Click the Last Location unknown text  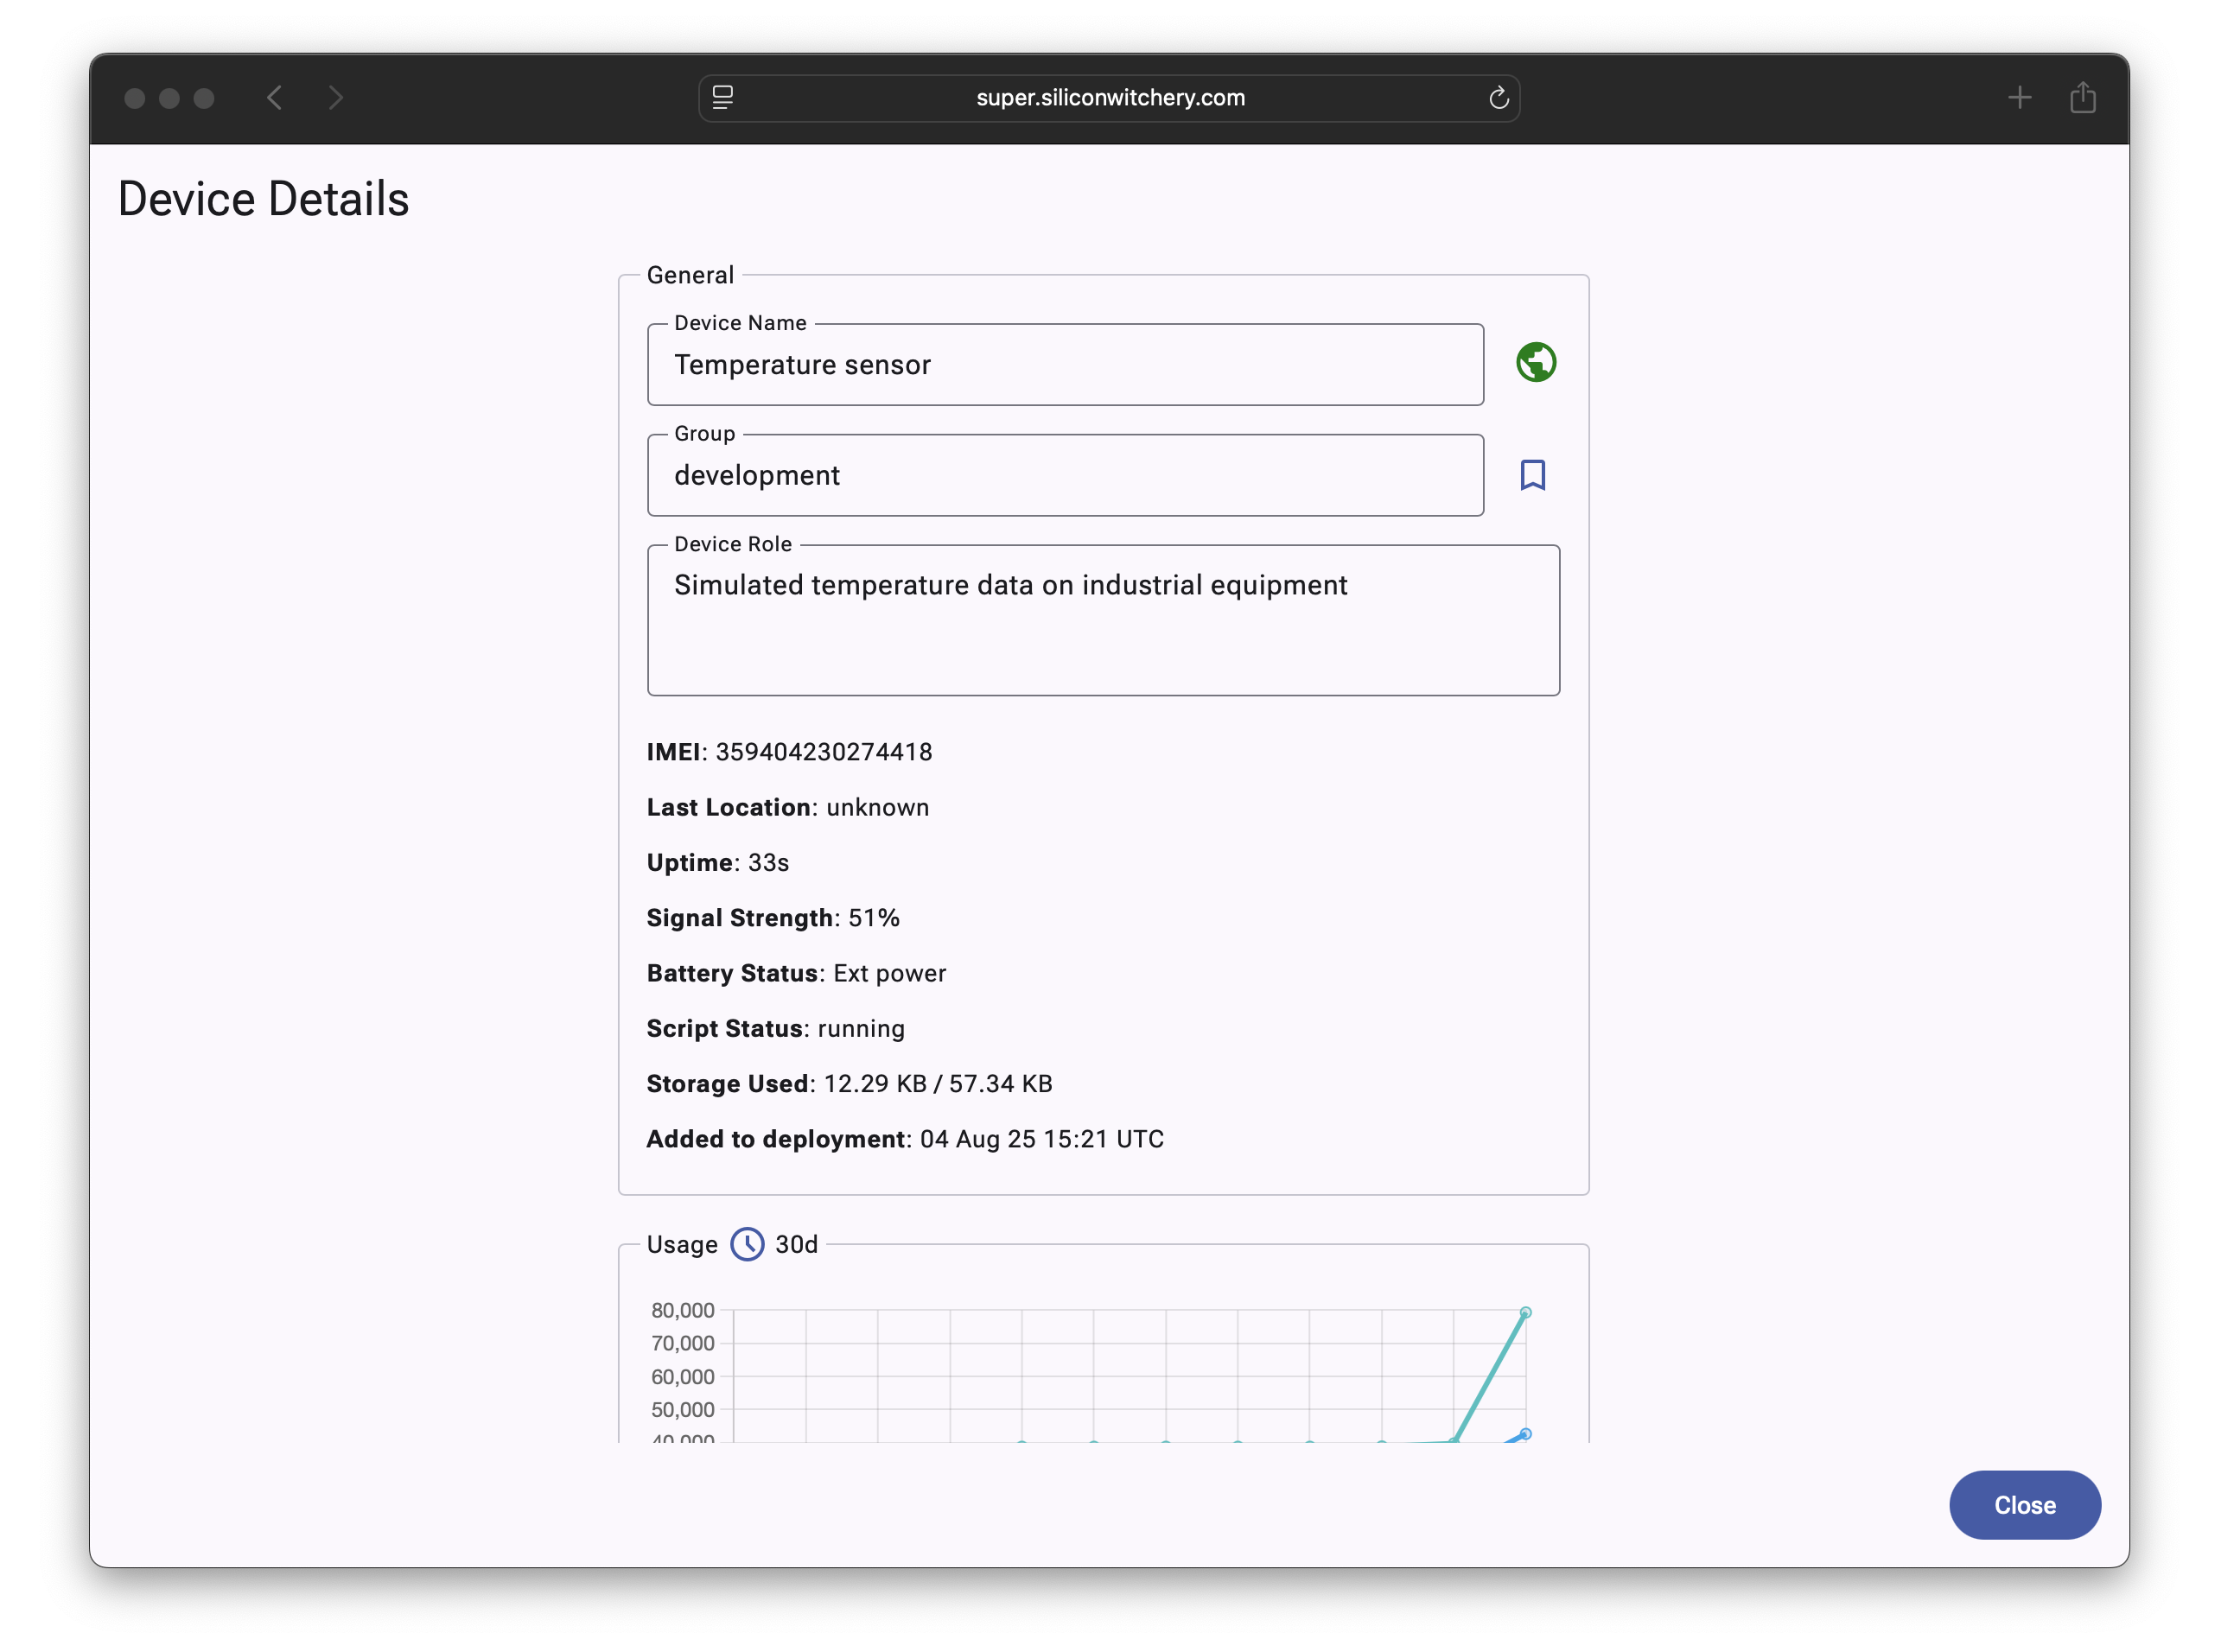point(788,808)
